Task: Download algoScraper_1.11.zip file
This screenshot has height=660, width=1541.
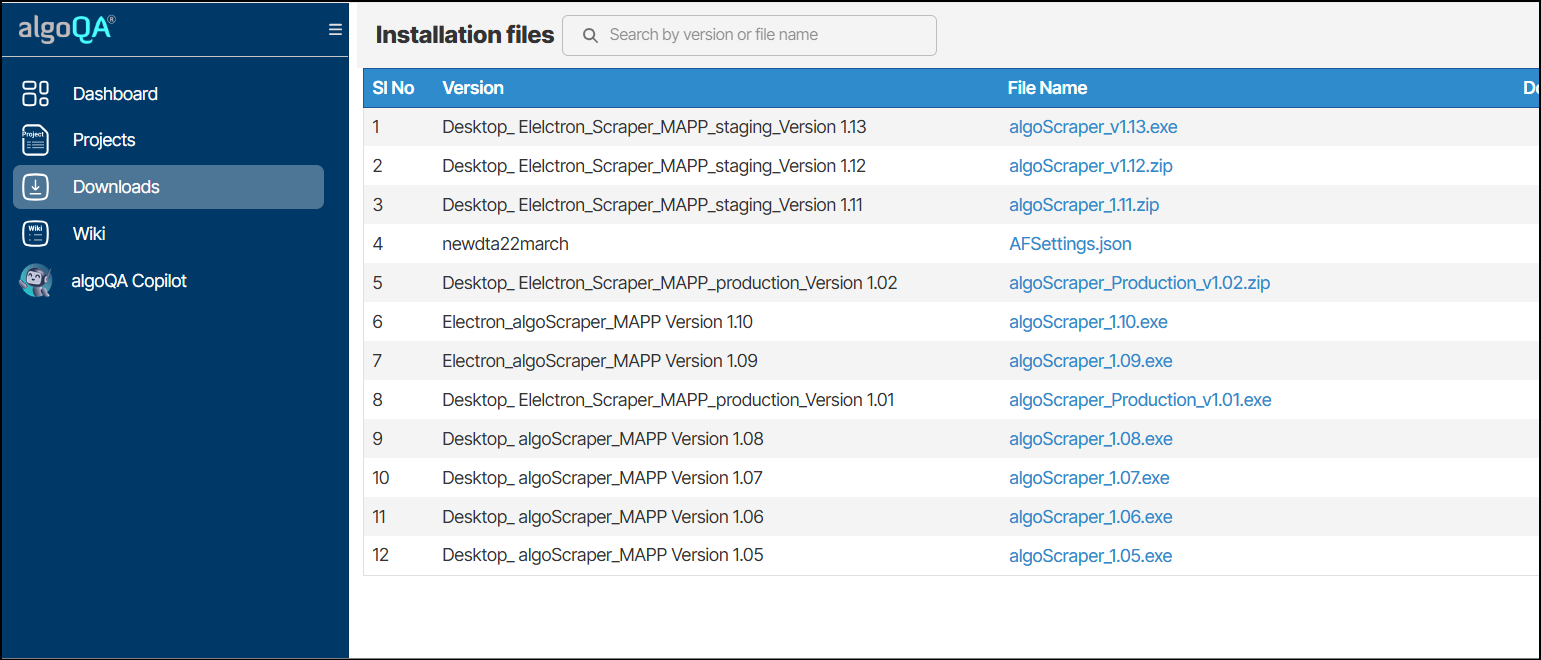Action: (x=1084, y=205)
